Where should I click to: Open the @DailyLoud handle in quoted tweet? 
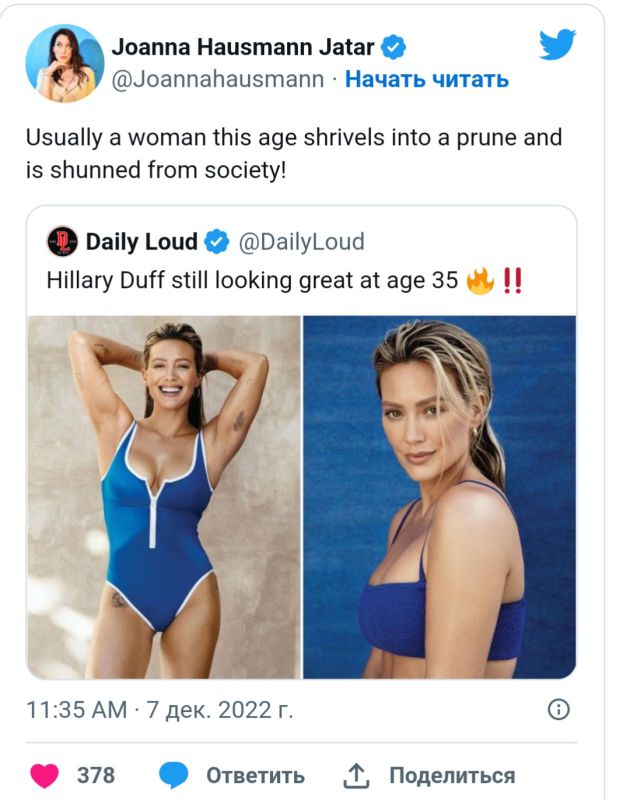[301, 242]
